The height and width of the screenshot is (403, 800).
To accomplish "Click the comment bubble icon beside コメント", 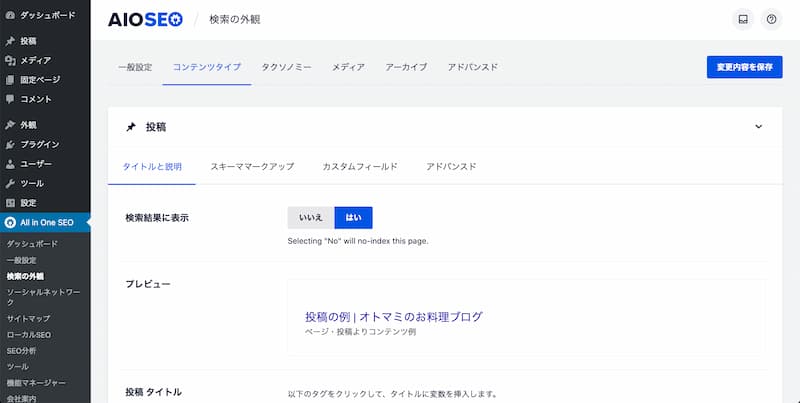I will [x=10, y=99].
